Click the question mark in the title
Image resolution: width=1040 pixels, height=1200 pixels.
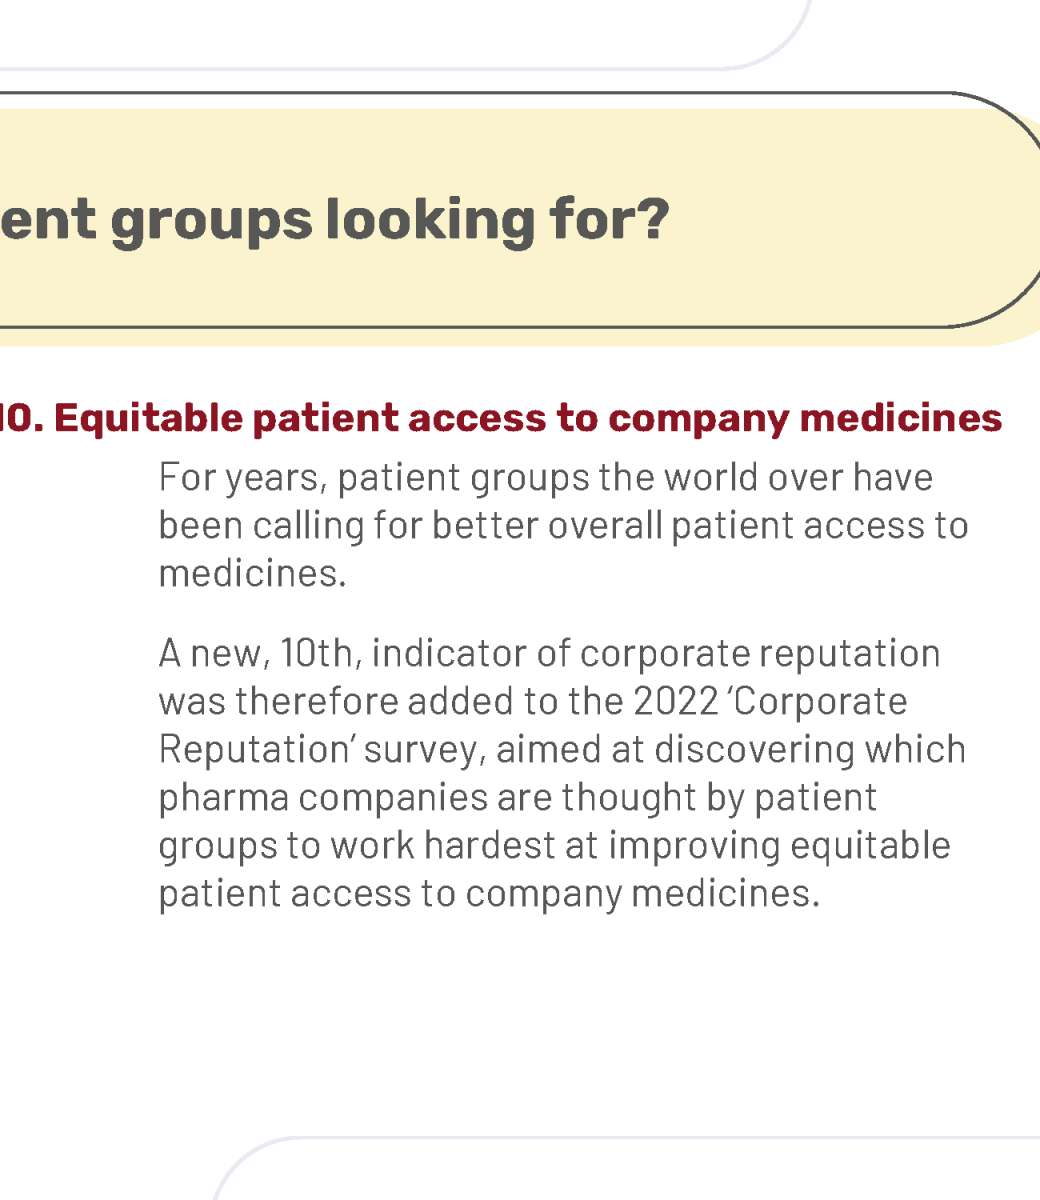pos(653,218)
